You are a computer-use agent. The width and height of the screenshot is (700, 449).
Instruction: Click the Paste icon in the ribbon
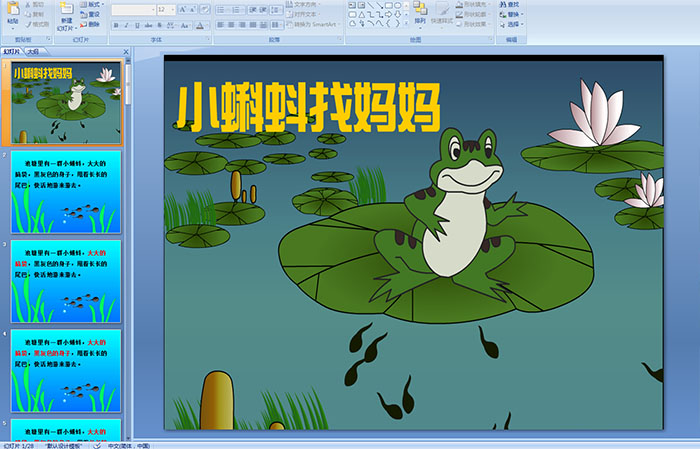(13, 9)
